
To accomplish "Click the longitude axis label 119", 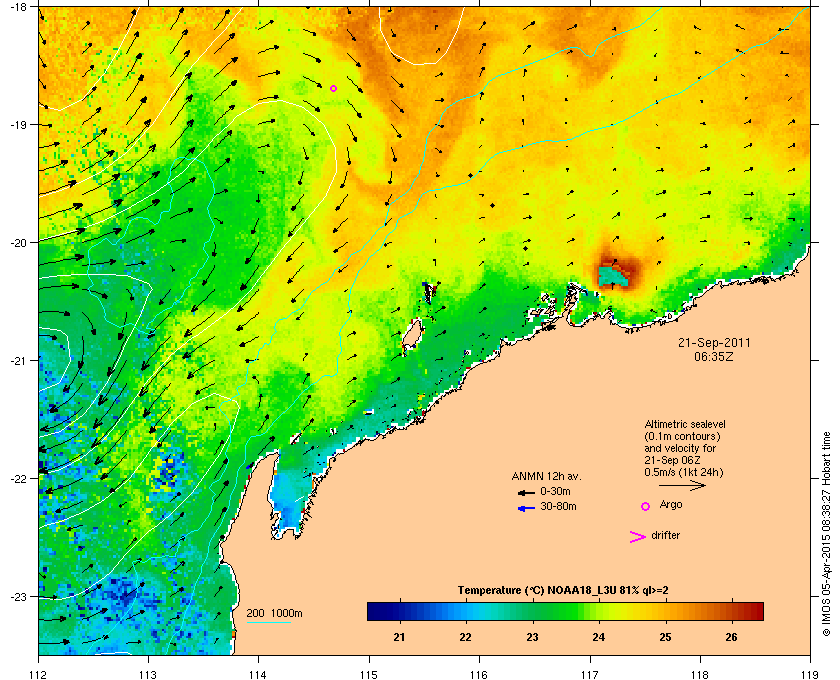I will point(810,675).
